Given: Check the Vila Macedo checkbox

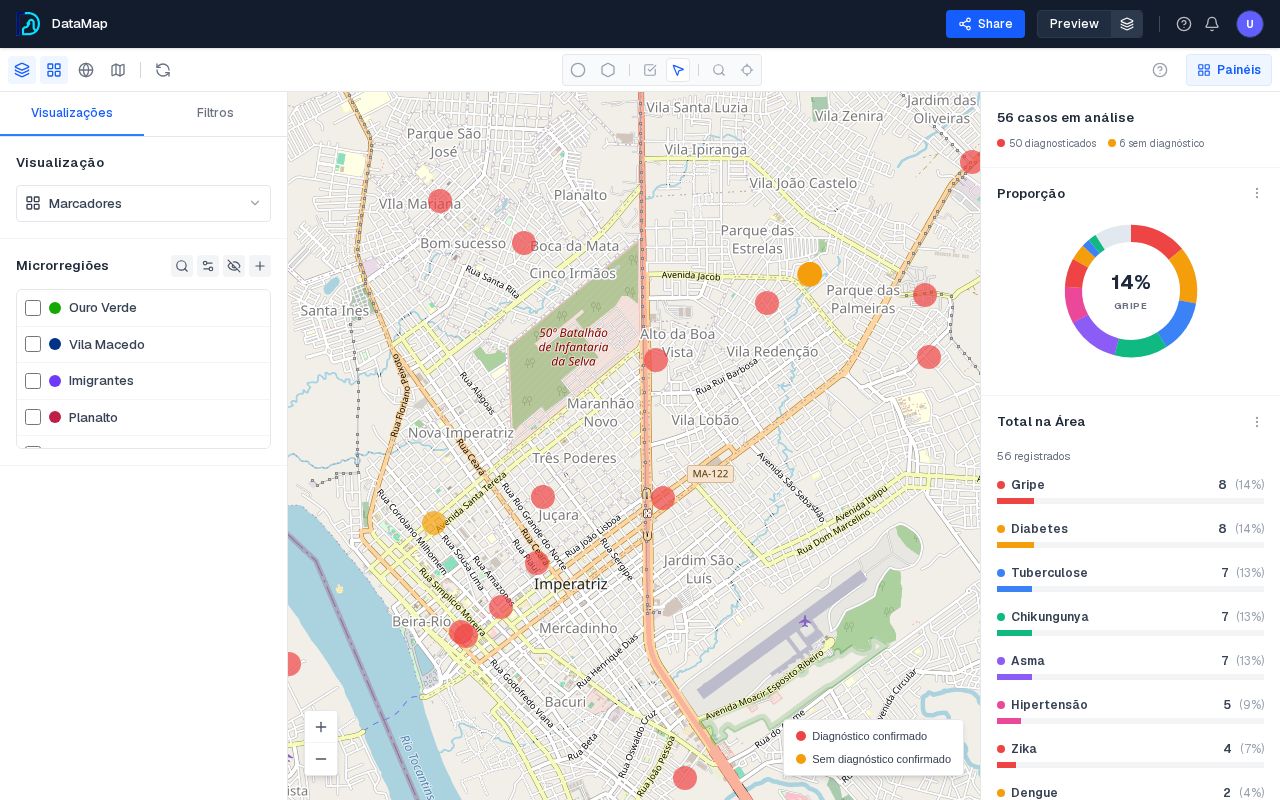Looking at the screenshot, I should [33, 344].
